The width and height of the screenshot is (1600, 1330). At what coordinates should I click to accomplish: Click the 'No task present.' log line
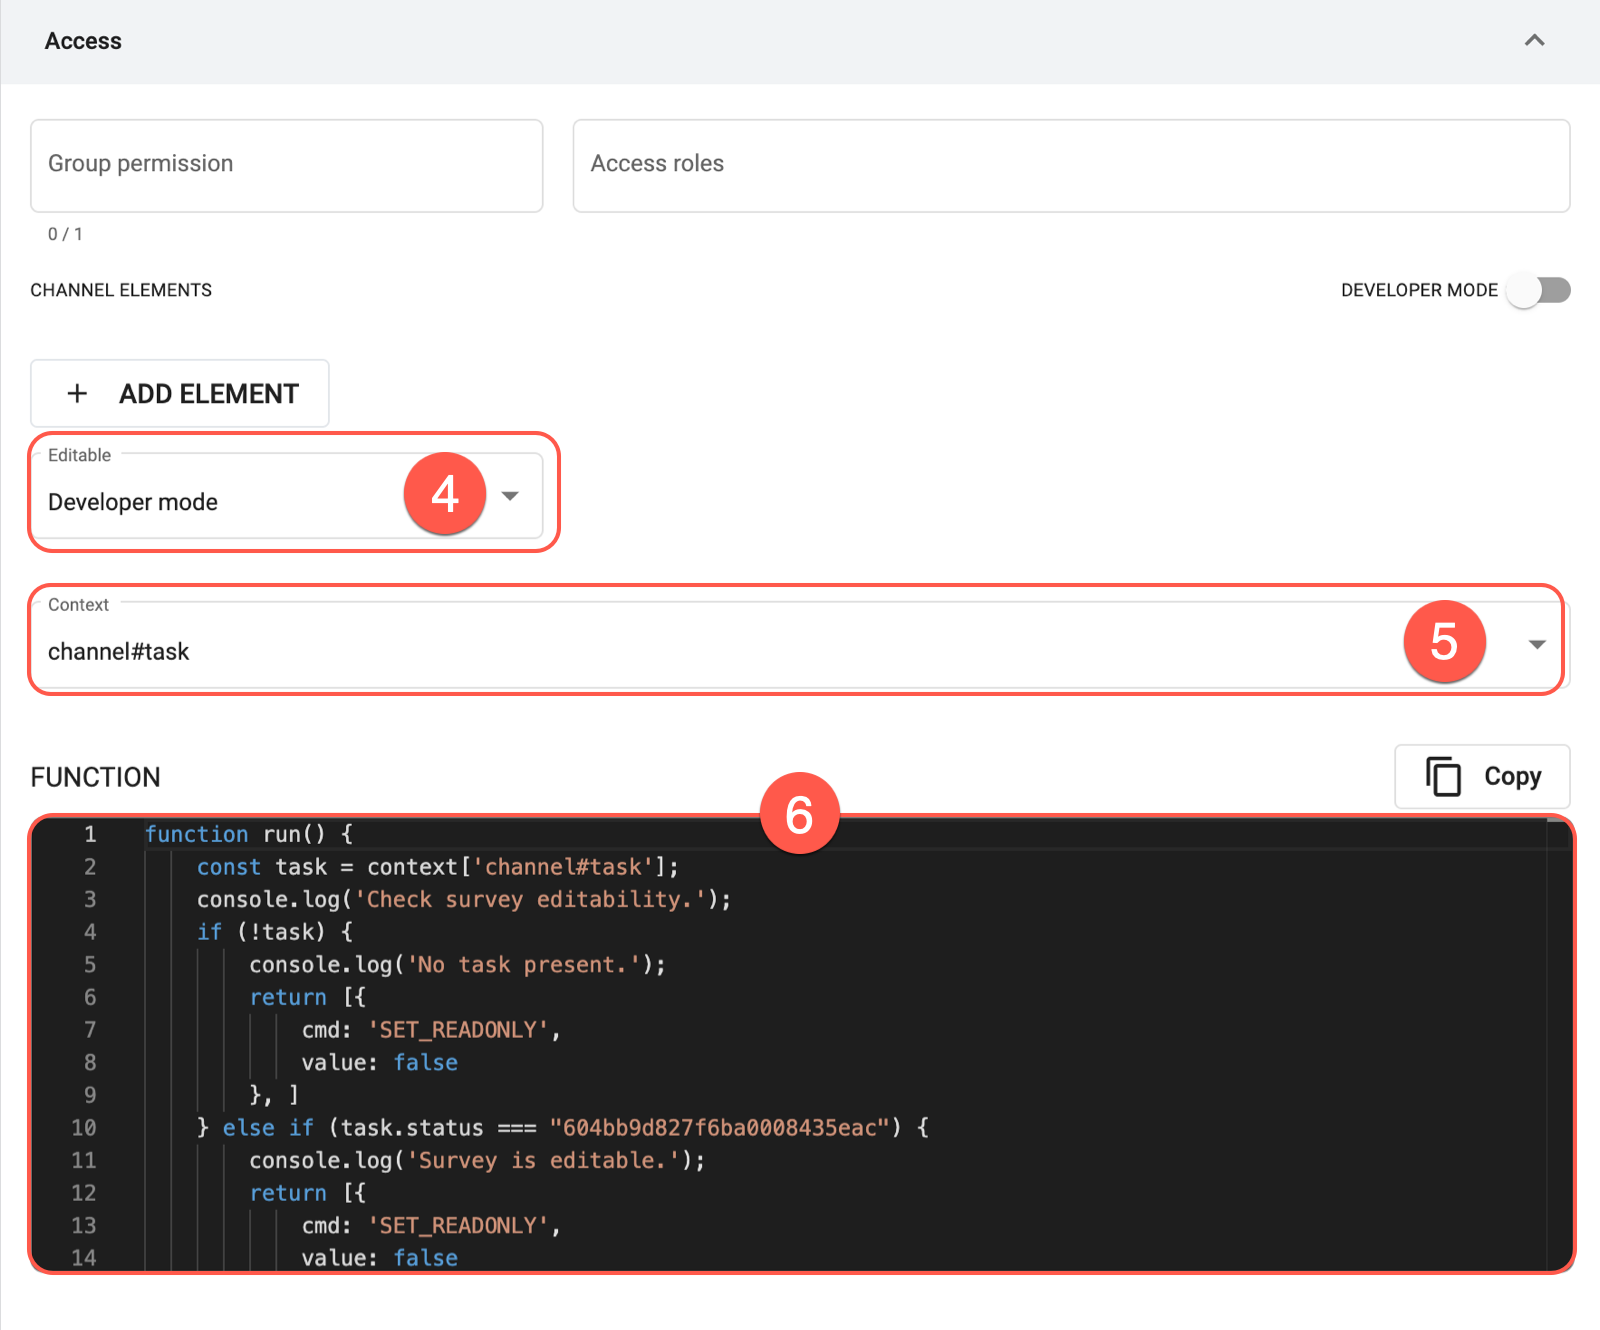[457, 965]
